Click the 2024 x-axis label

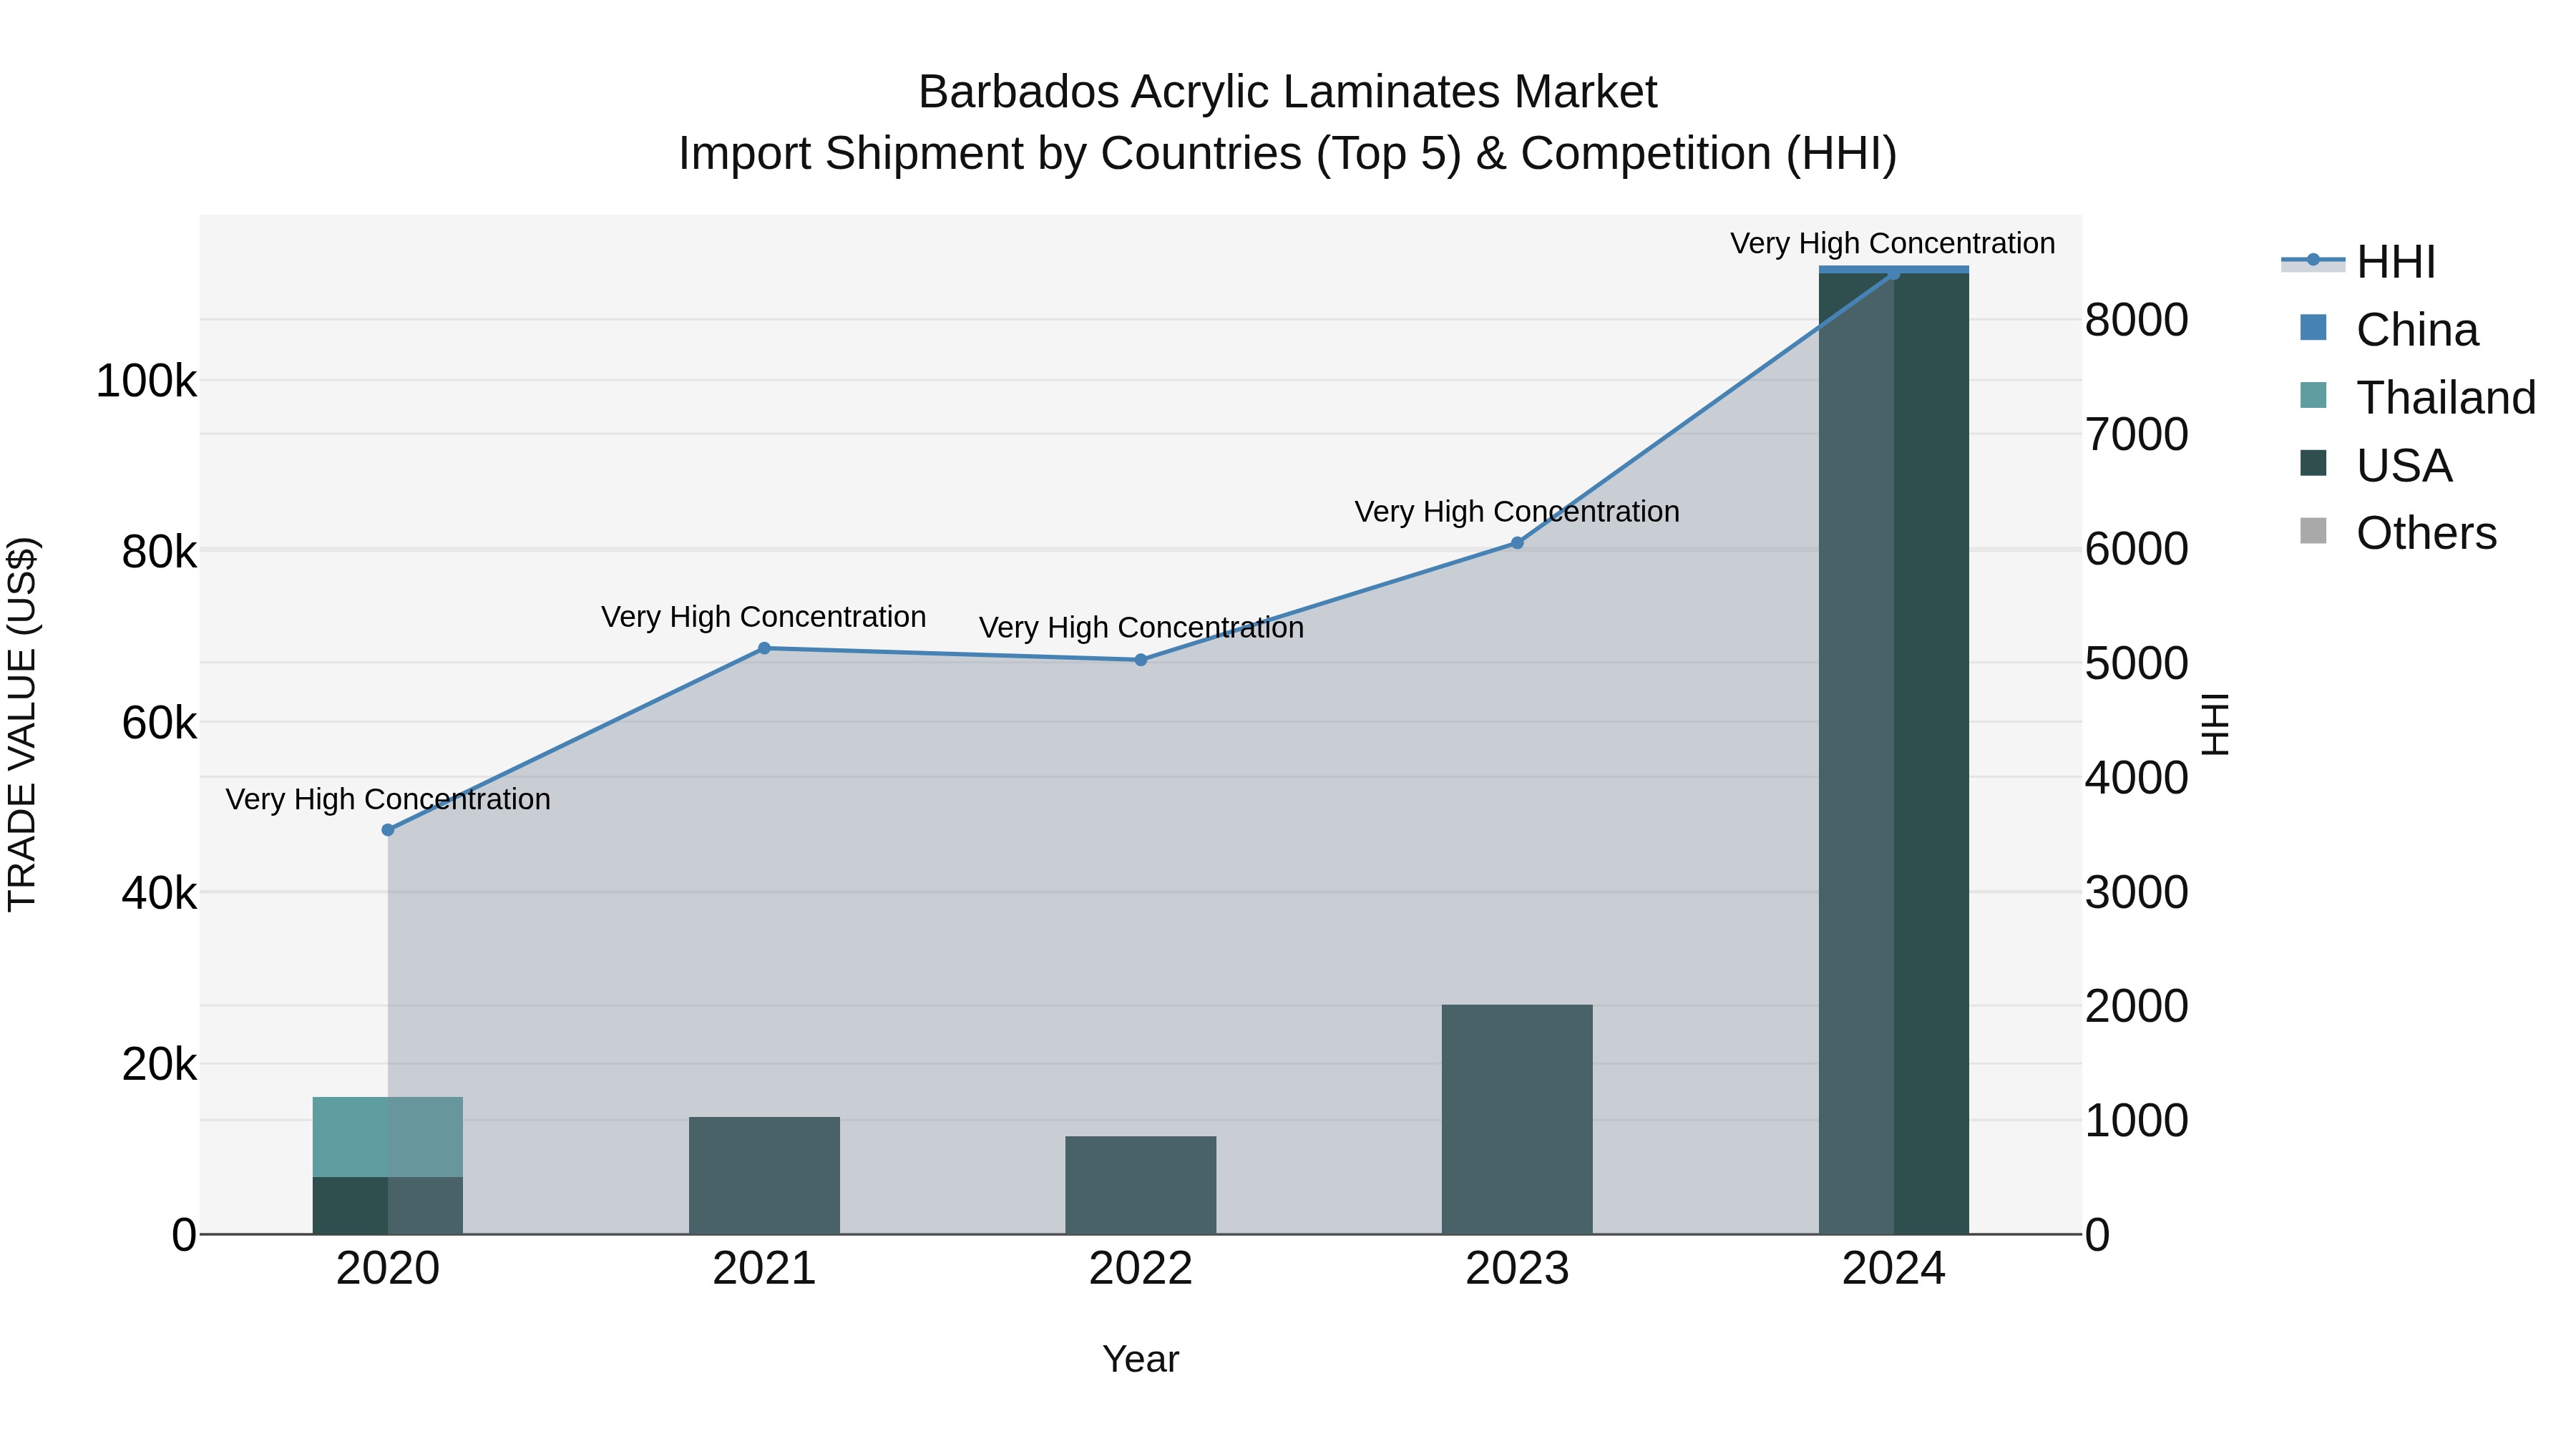click(1893, 1269)
